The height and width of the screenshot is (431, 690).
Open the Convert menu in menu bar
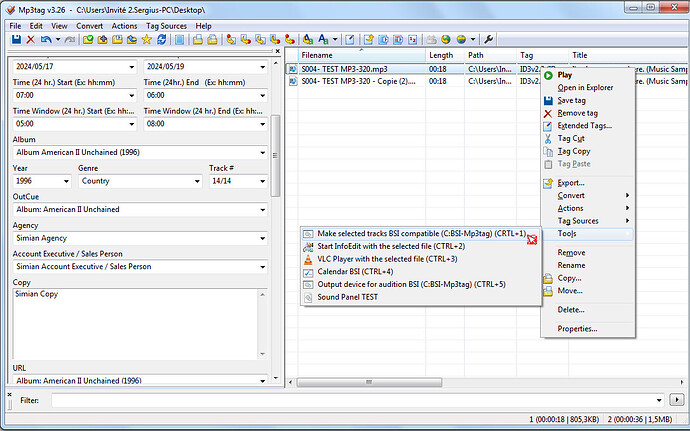pyautogui.click(x=89, y=26)
